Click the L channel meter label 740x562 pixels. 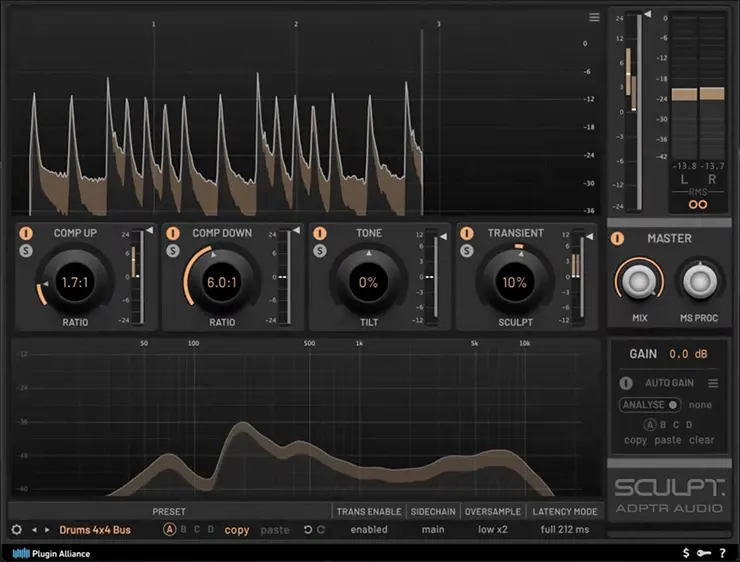pyautogui.click(x=684, y=179)
